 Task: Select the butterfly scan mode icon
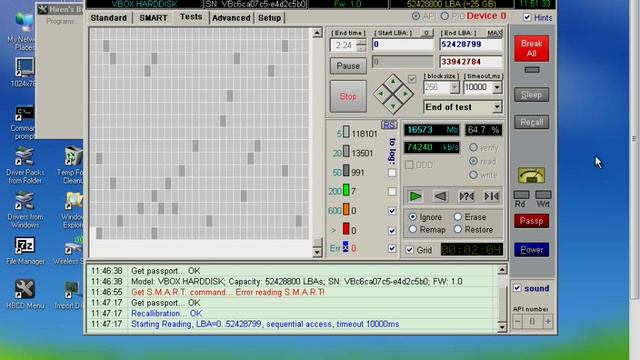coord(491,196)
